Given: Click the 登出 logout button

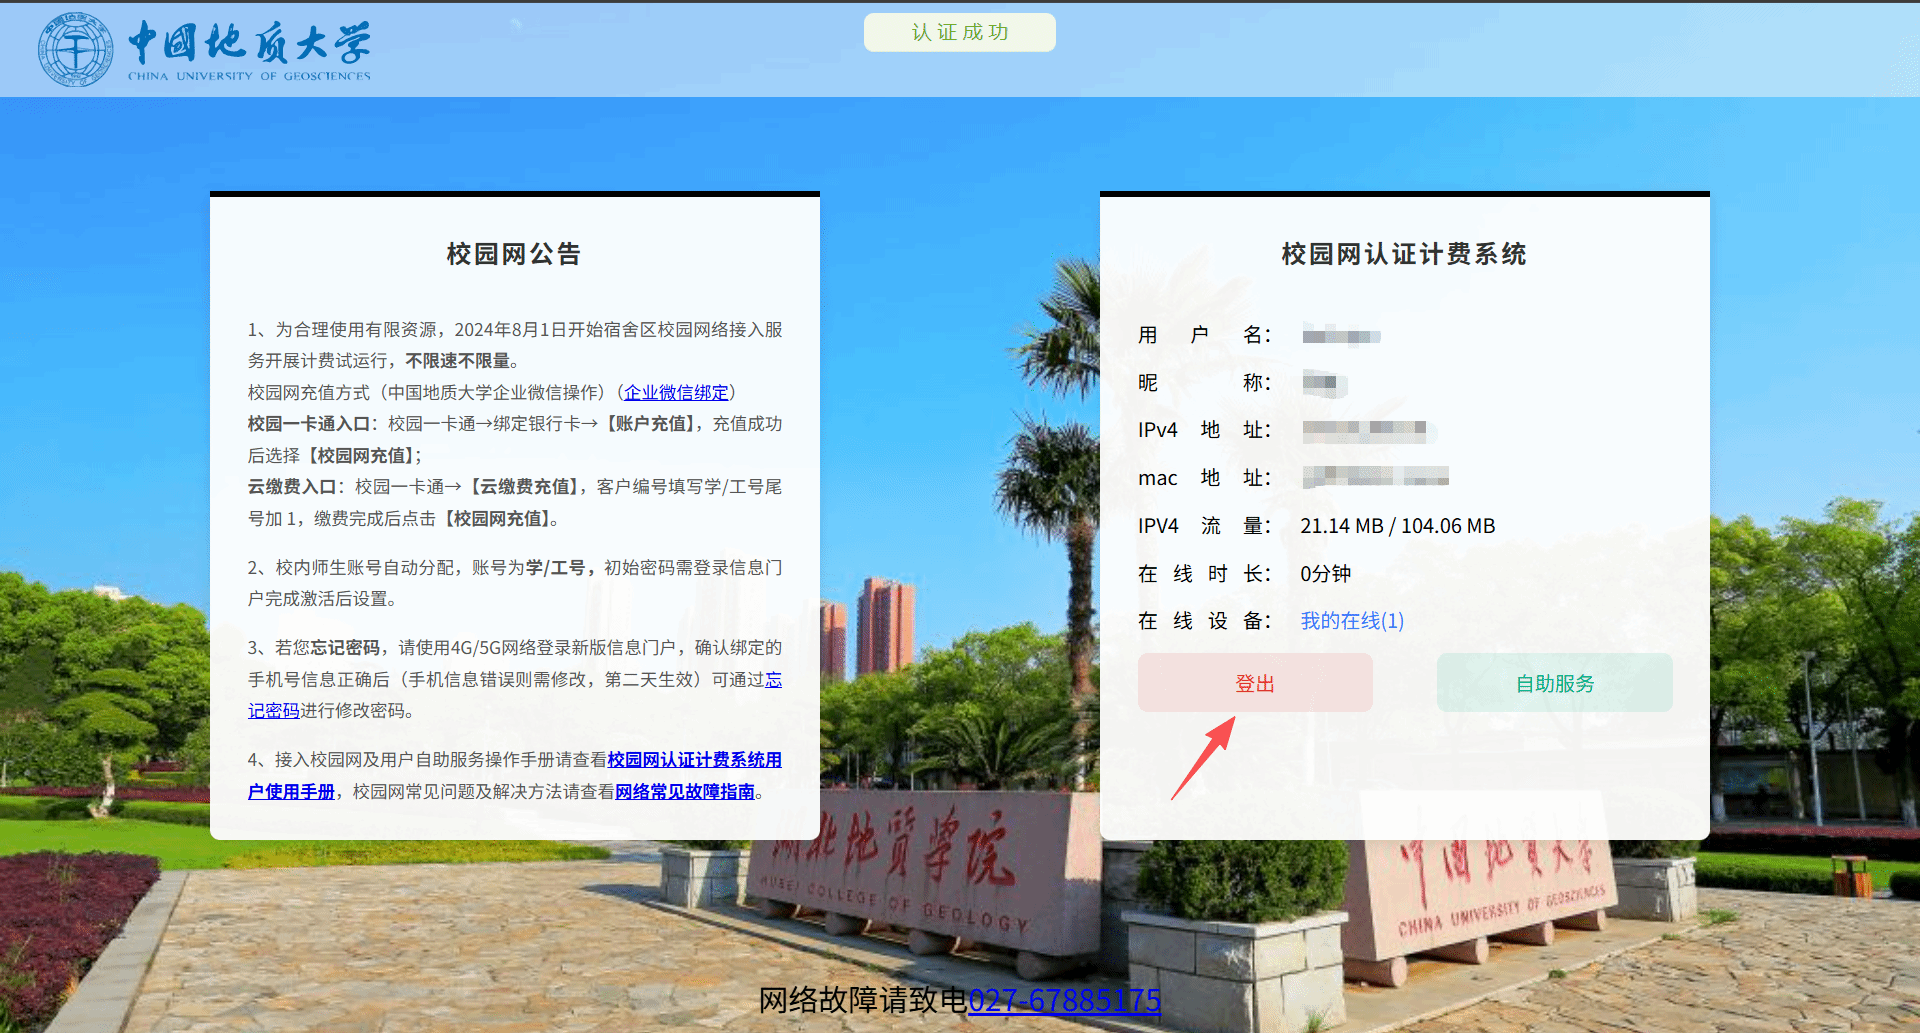Looking at the screenshot, I should [x=1255, y=683].
